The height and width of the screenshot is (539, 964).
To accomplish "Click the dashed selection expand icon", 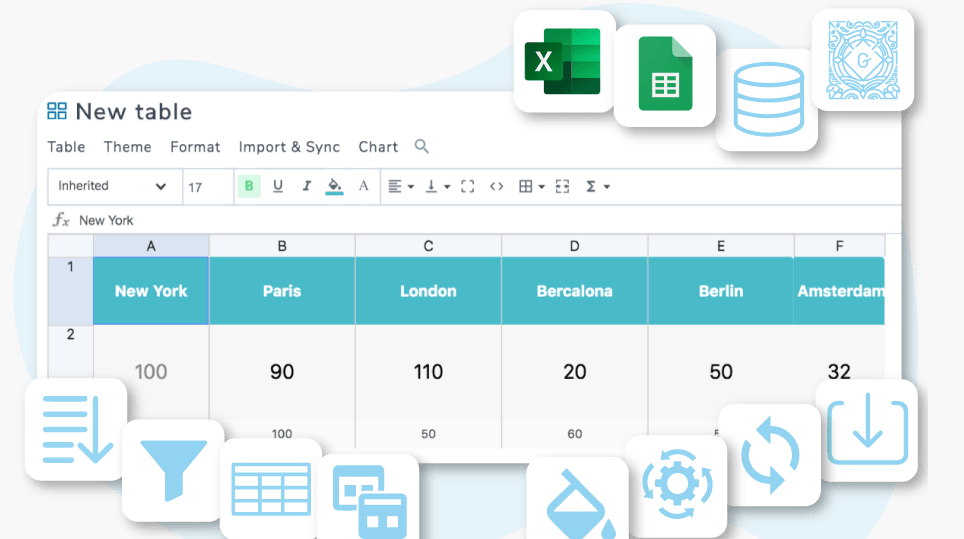I will point(562,186).
